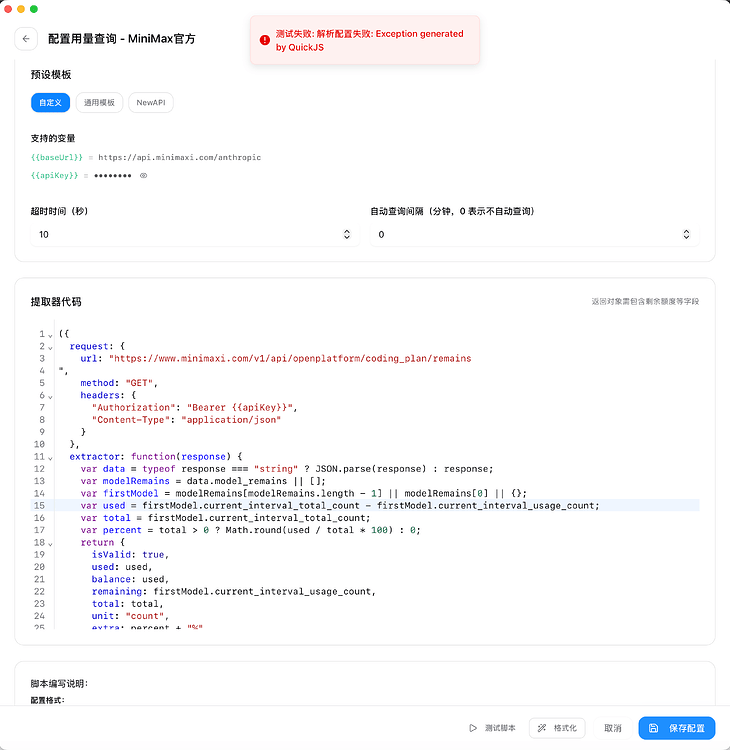730x750 pixels.
Task: Collapse the code fold at line 1
Action: pos(50,335)
